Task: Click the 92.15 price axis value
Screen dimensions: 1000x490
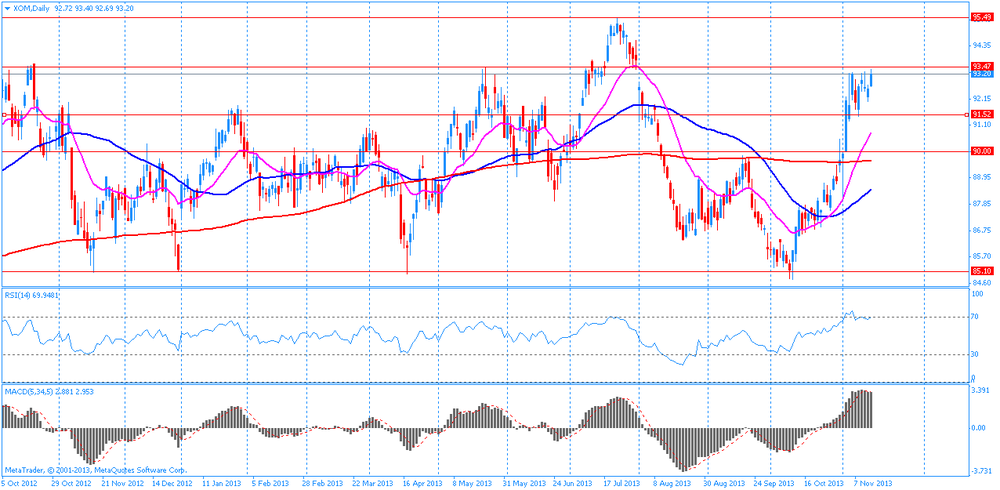Action: 982,98
